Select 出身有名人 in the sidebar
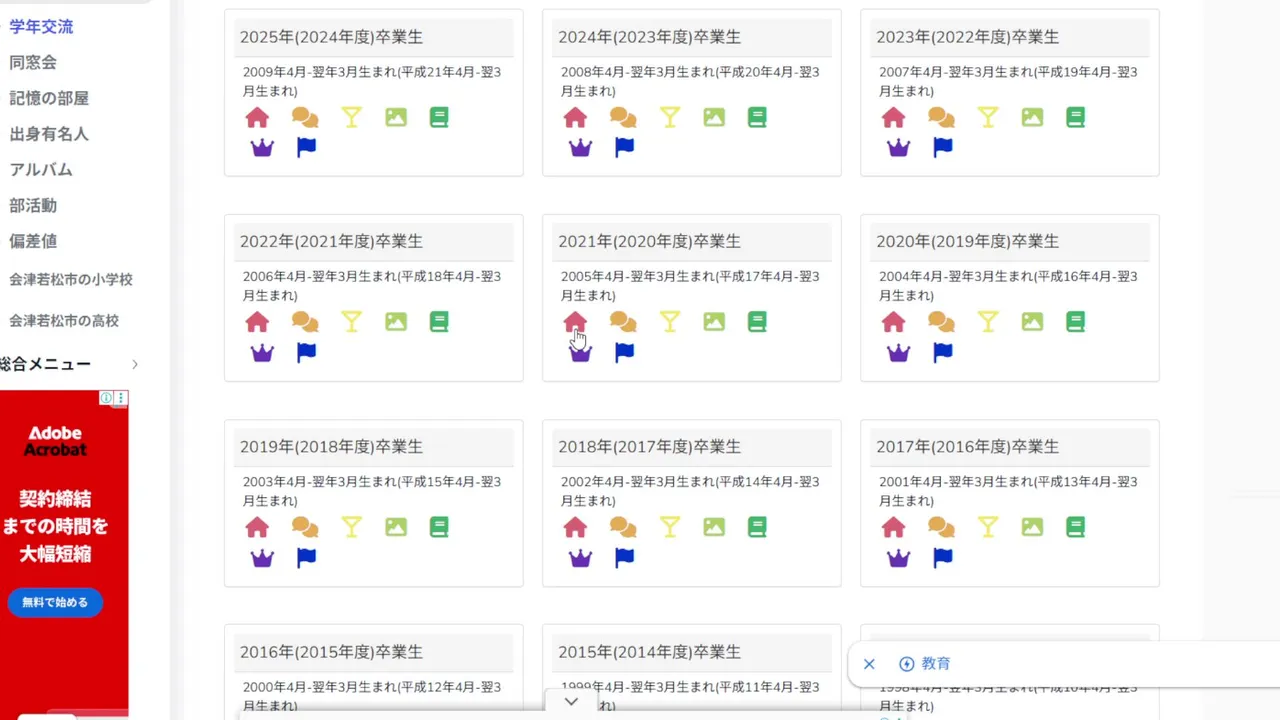Screen dimensions: 1280x720 49,134
